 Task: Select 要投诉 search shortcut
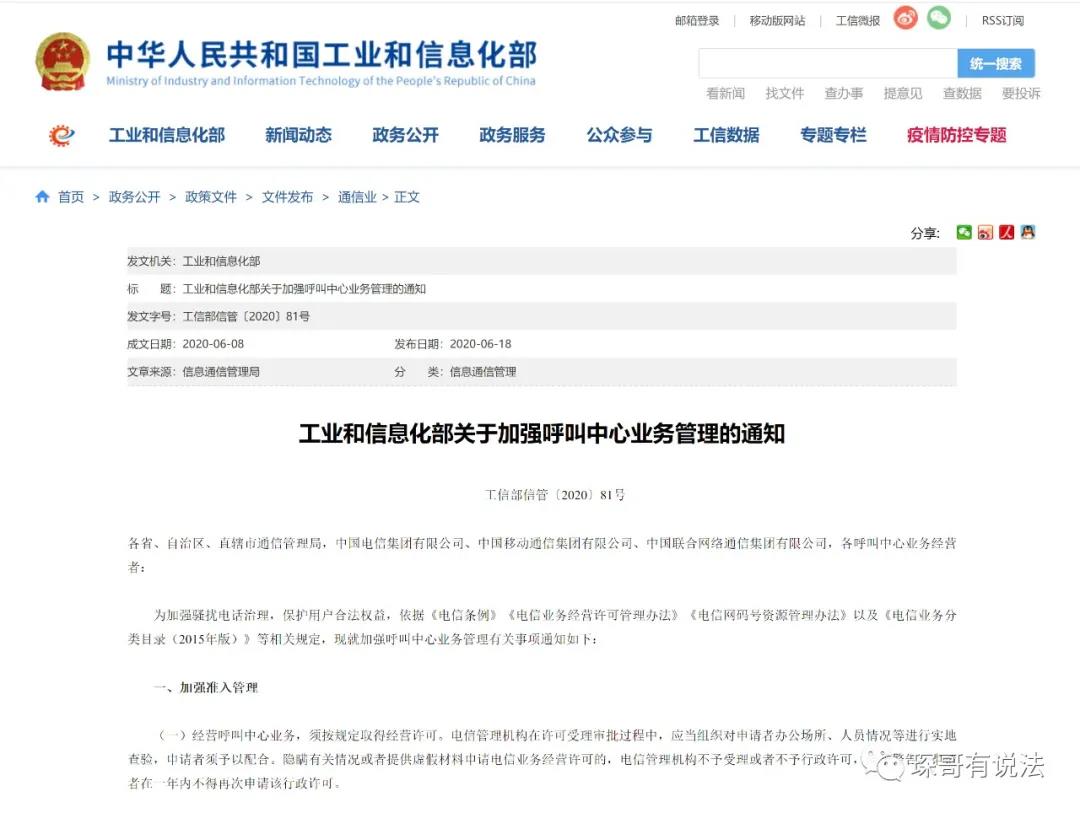pyautogui.click(x=1021, y=93)
